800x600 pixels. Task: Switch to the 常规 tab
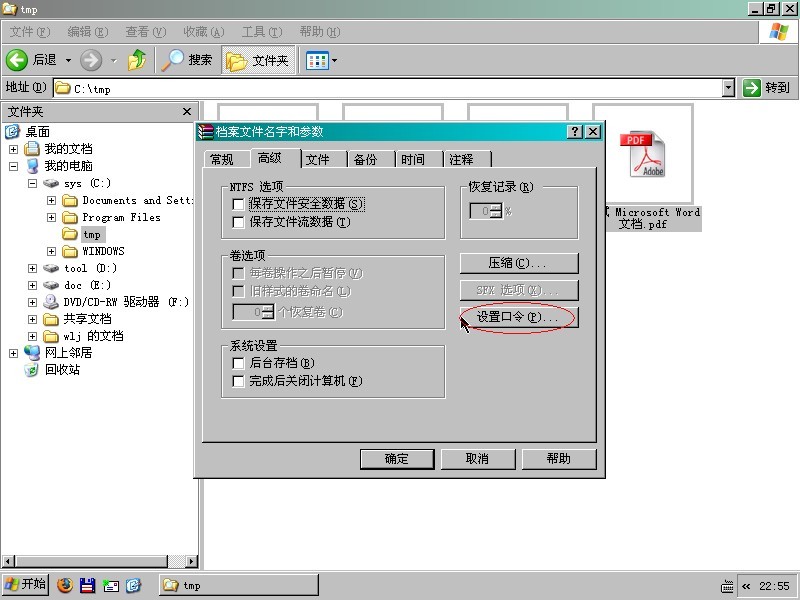[221, 159]
